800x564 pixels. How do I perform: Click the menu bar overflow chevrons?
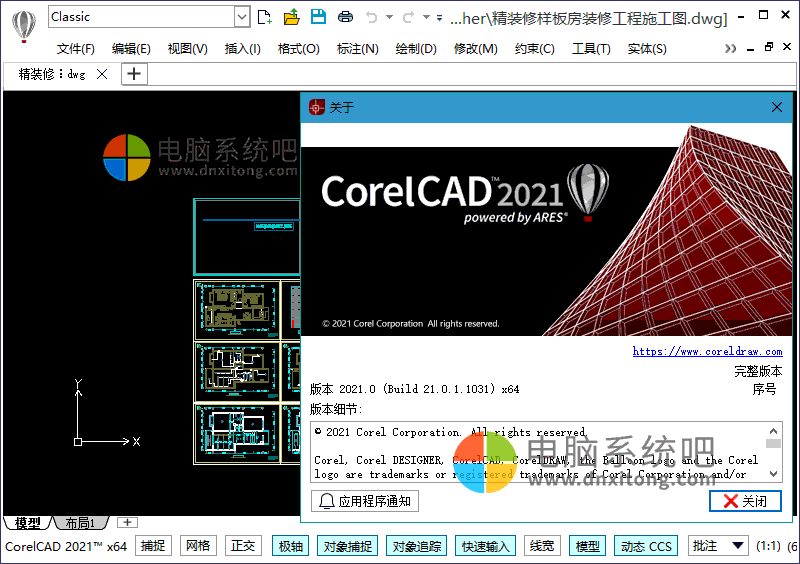pyautogui.click(x=730, y=48)
